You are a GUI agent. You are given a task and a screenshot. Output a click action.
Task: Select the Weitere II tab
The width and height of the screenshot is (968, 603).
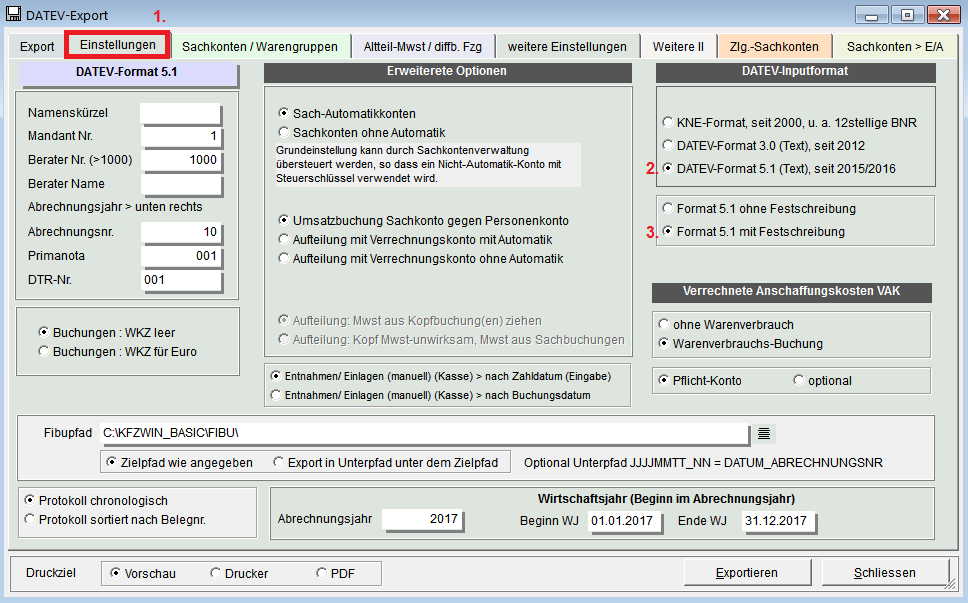(678, 47)
